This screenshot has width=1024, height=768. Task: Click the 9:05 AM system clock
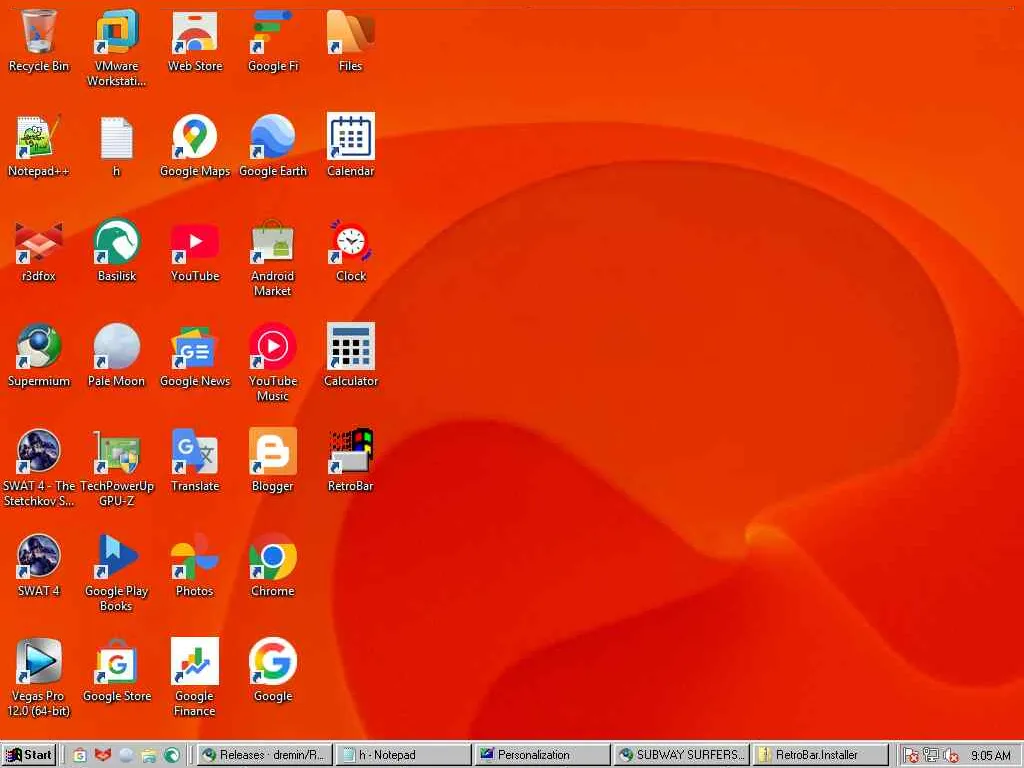990,756
